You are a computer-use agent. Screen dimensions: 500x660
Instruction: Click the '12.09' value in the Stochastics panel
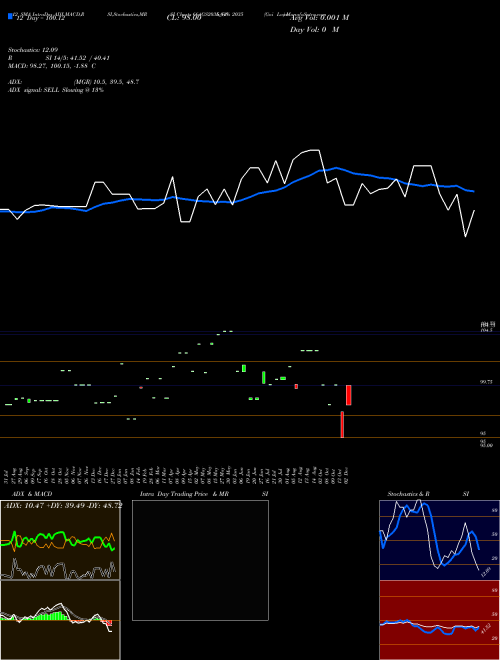(486, 572)
